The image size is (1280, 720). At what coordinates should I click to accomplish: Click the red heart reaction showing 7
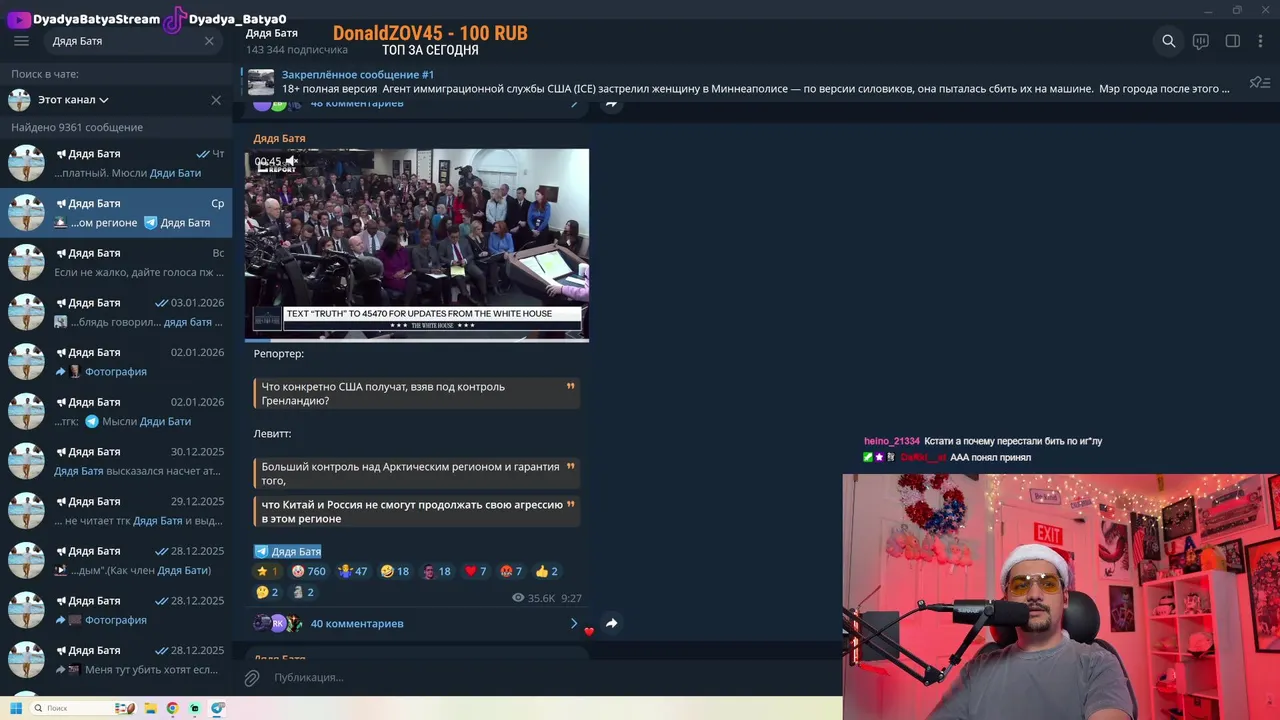click(476, 571)
